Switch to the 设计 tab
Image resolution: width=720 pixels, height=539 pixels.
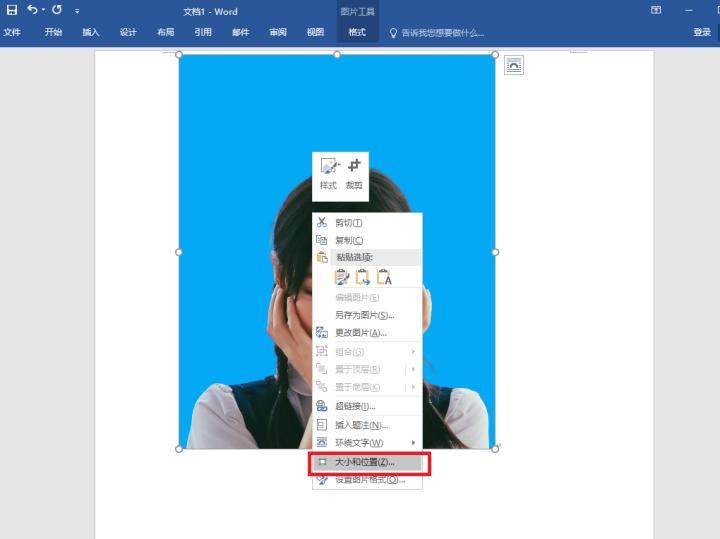click(128, 32)
